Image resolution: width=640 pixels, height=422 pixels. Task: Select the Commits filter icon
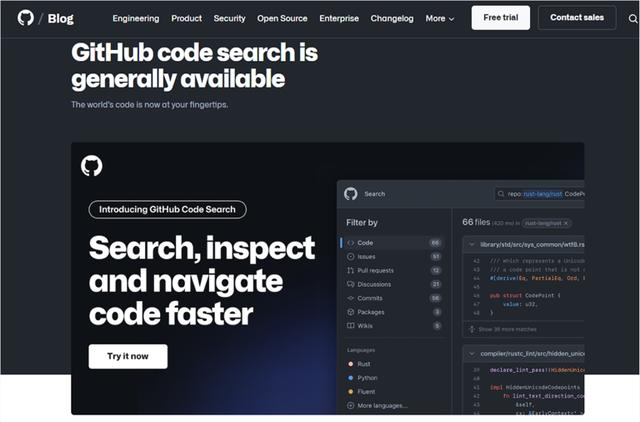coord(350,298)
